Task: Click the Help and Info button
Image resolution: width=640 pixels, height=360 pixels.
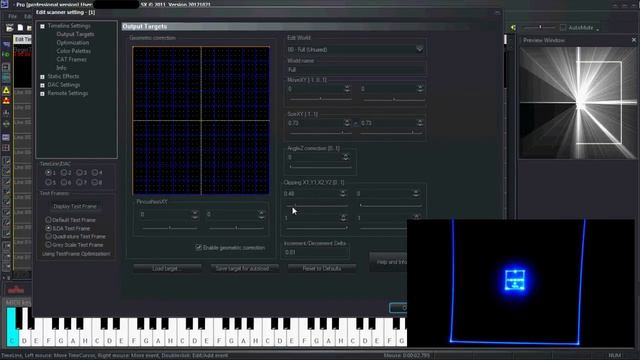Action: click(x=389, y=262)
